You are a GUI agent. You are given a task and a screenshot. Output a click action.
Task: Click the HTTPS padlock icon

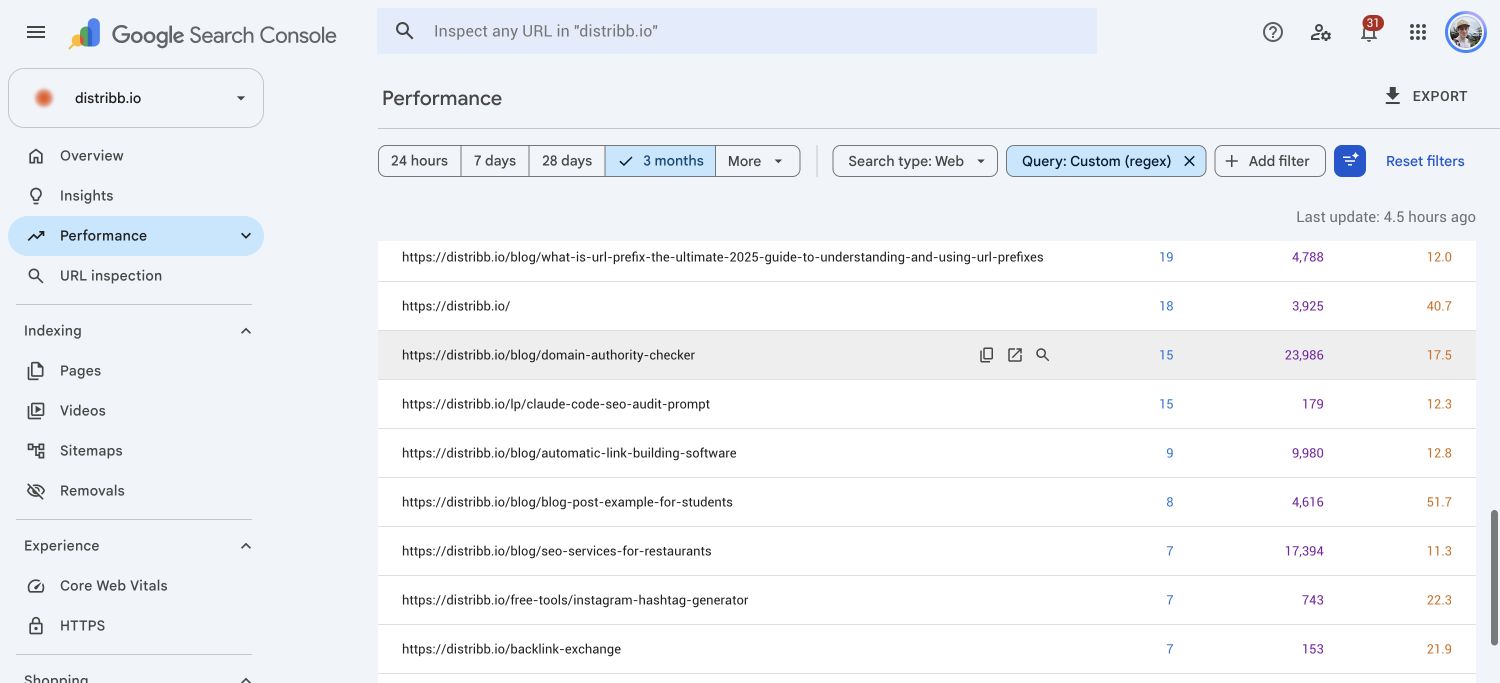(36, 626)
